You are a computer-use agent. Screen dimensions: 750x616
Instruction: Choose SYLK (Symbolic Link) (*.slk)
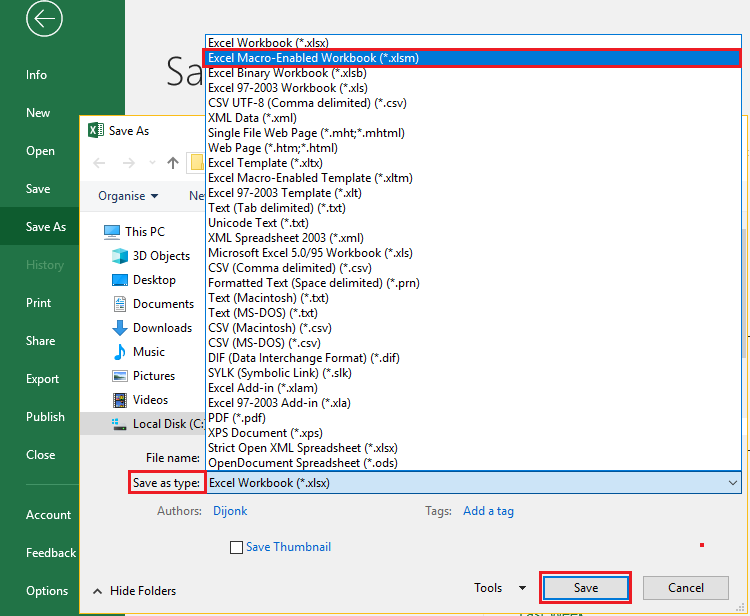click(474, 373)
